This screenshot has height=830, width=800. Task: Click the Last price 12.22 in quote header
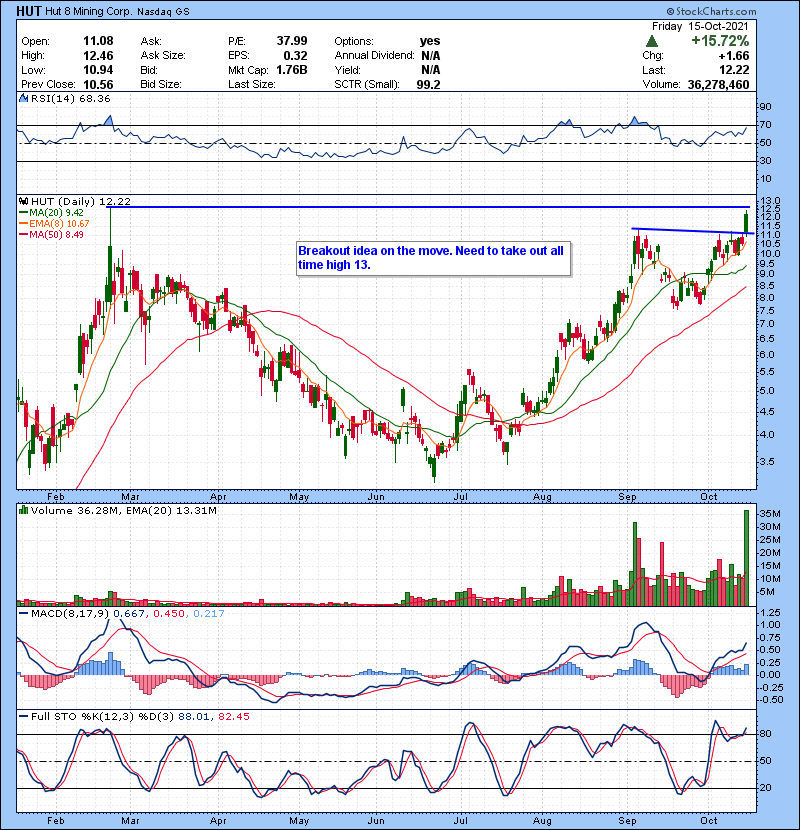[x=734, y=70]
